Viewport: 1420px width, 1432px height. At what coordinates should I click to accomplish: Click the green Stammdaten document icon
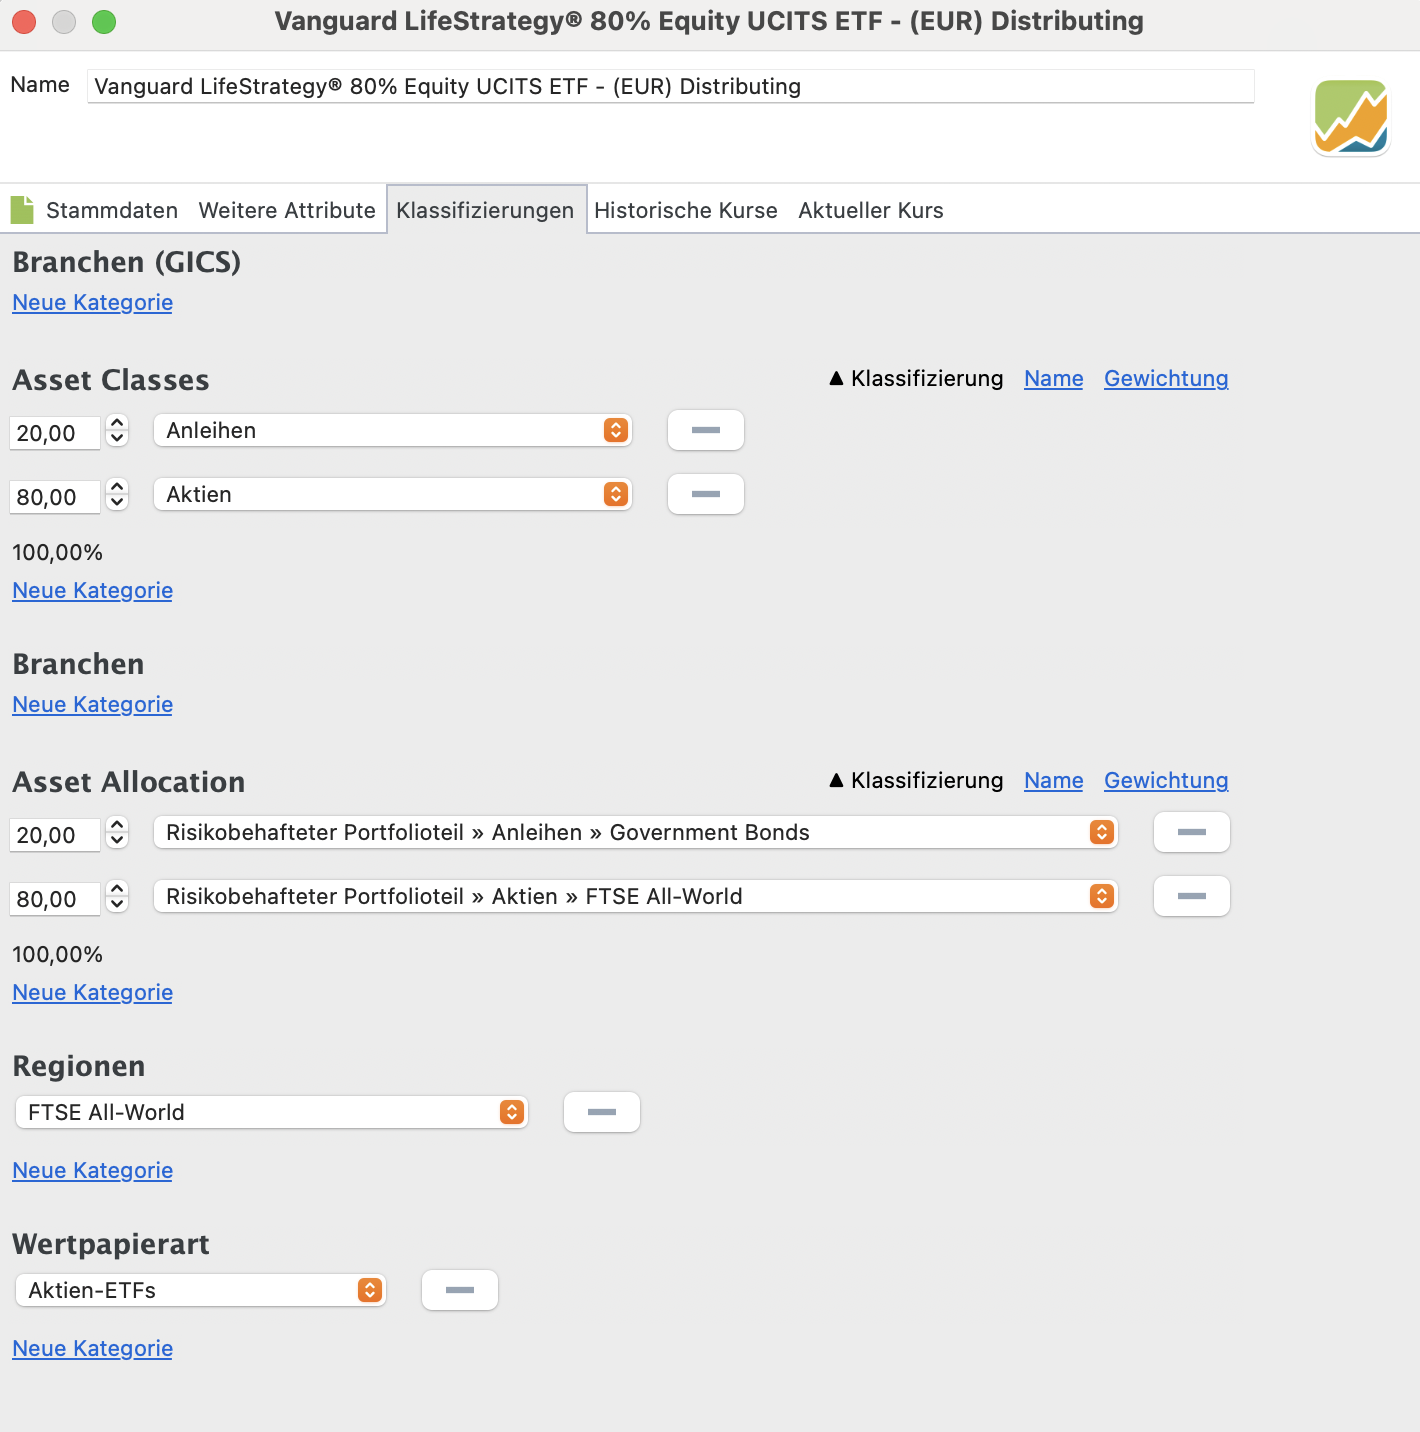[22, 210]
